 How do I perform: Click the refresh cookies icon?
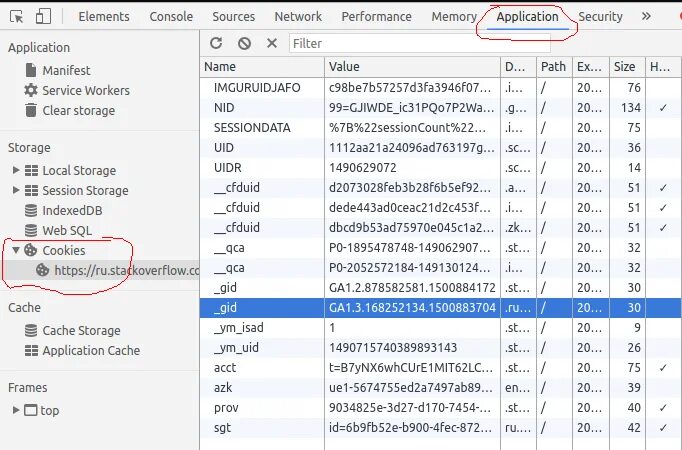(x=216, y=43)
